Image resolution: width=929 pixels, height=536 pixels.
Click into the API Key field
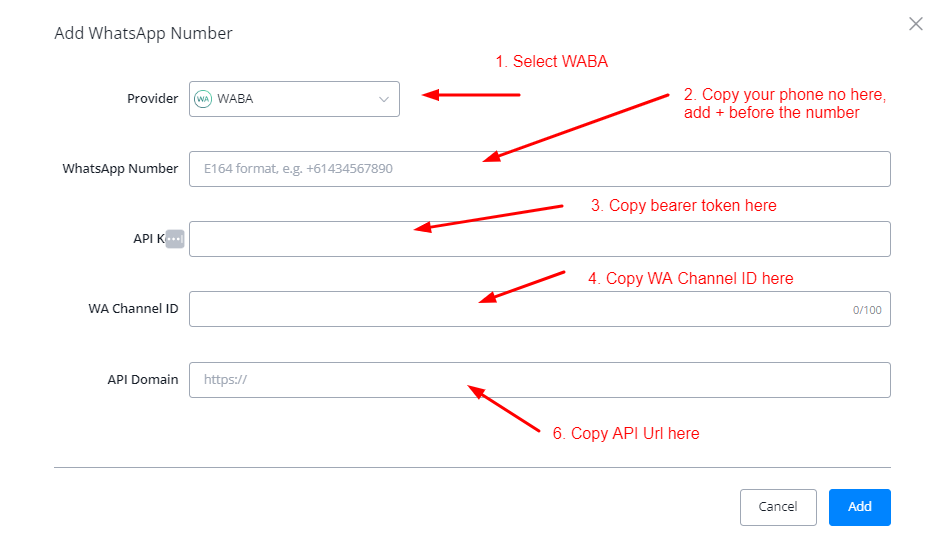pyautogui.click(x=539, y=239)
